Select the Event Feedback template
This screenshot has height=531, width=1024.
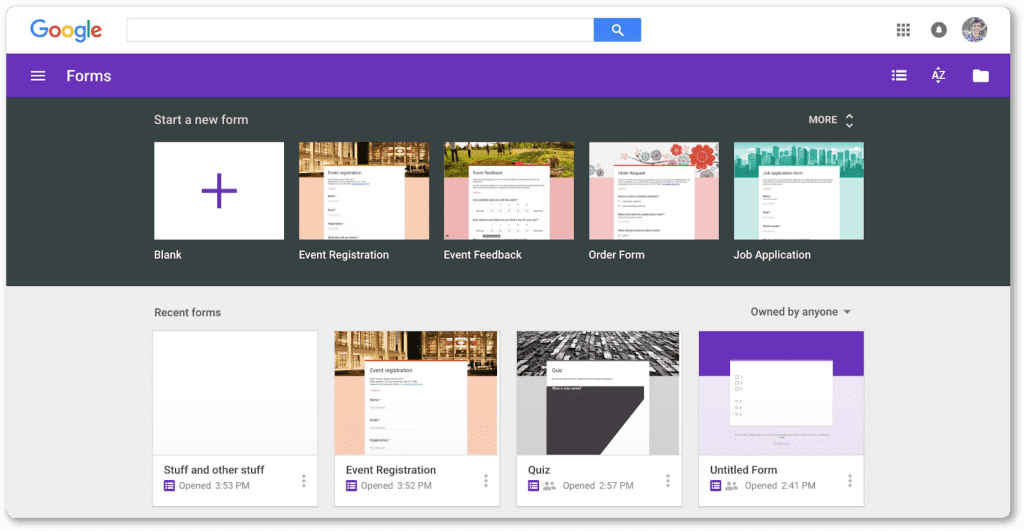pos(509,191)
